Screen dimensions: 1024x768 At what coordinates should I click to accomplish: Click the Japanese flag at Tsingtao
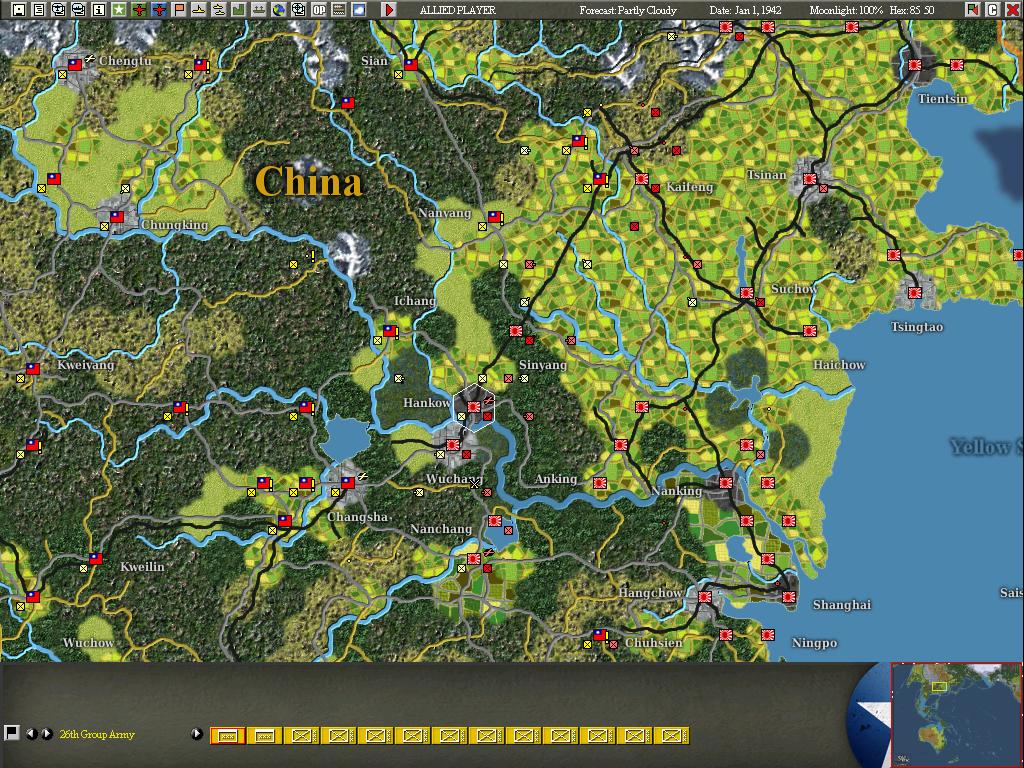point(914,293)
